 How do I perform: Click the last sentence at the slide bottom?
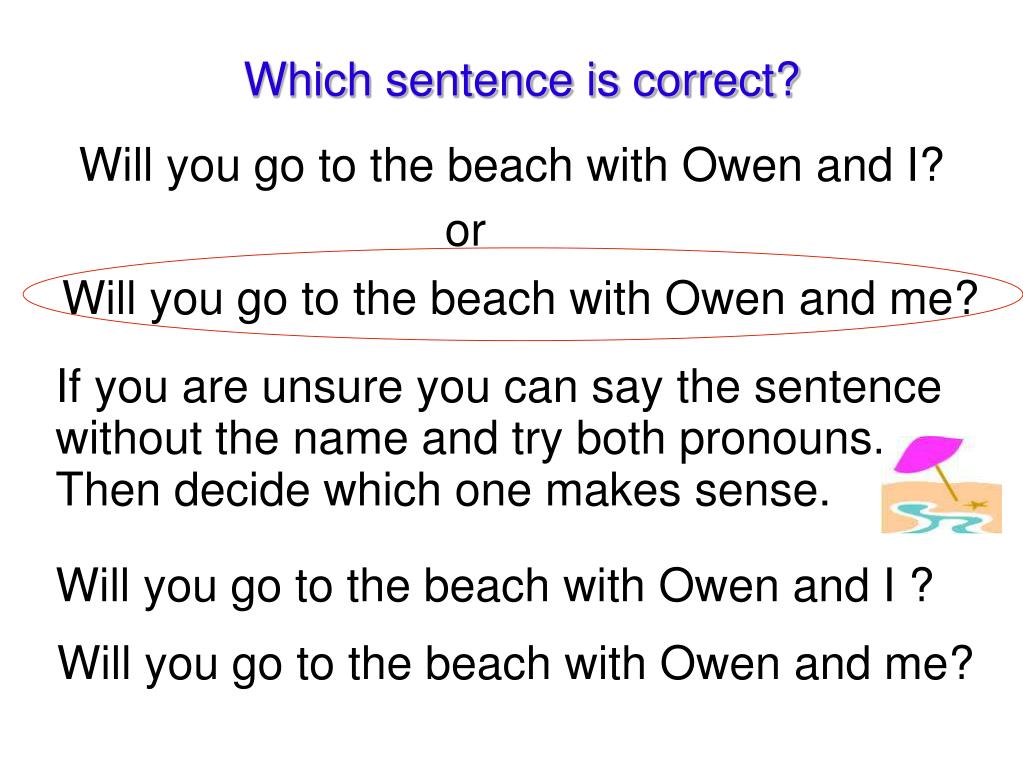pyautogui.click(x=516, y=663)
